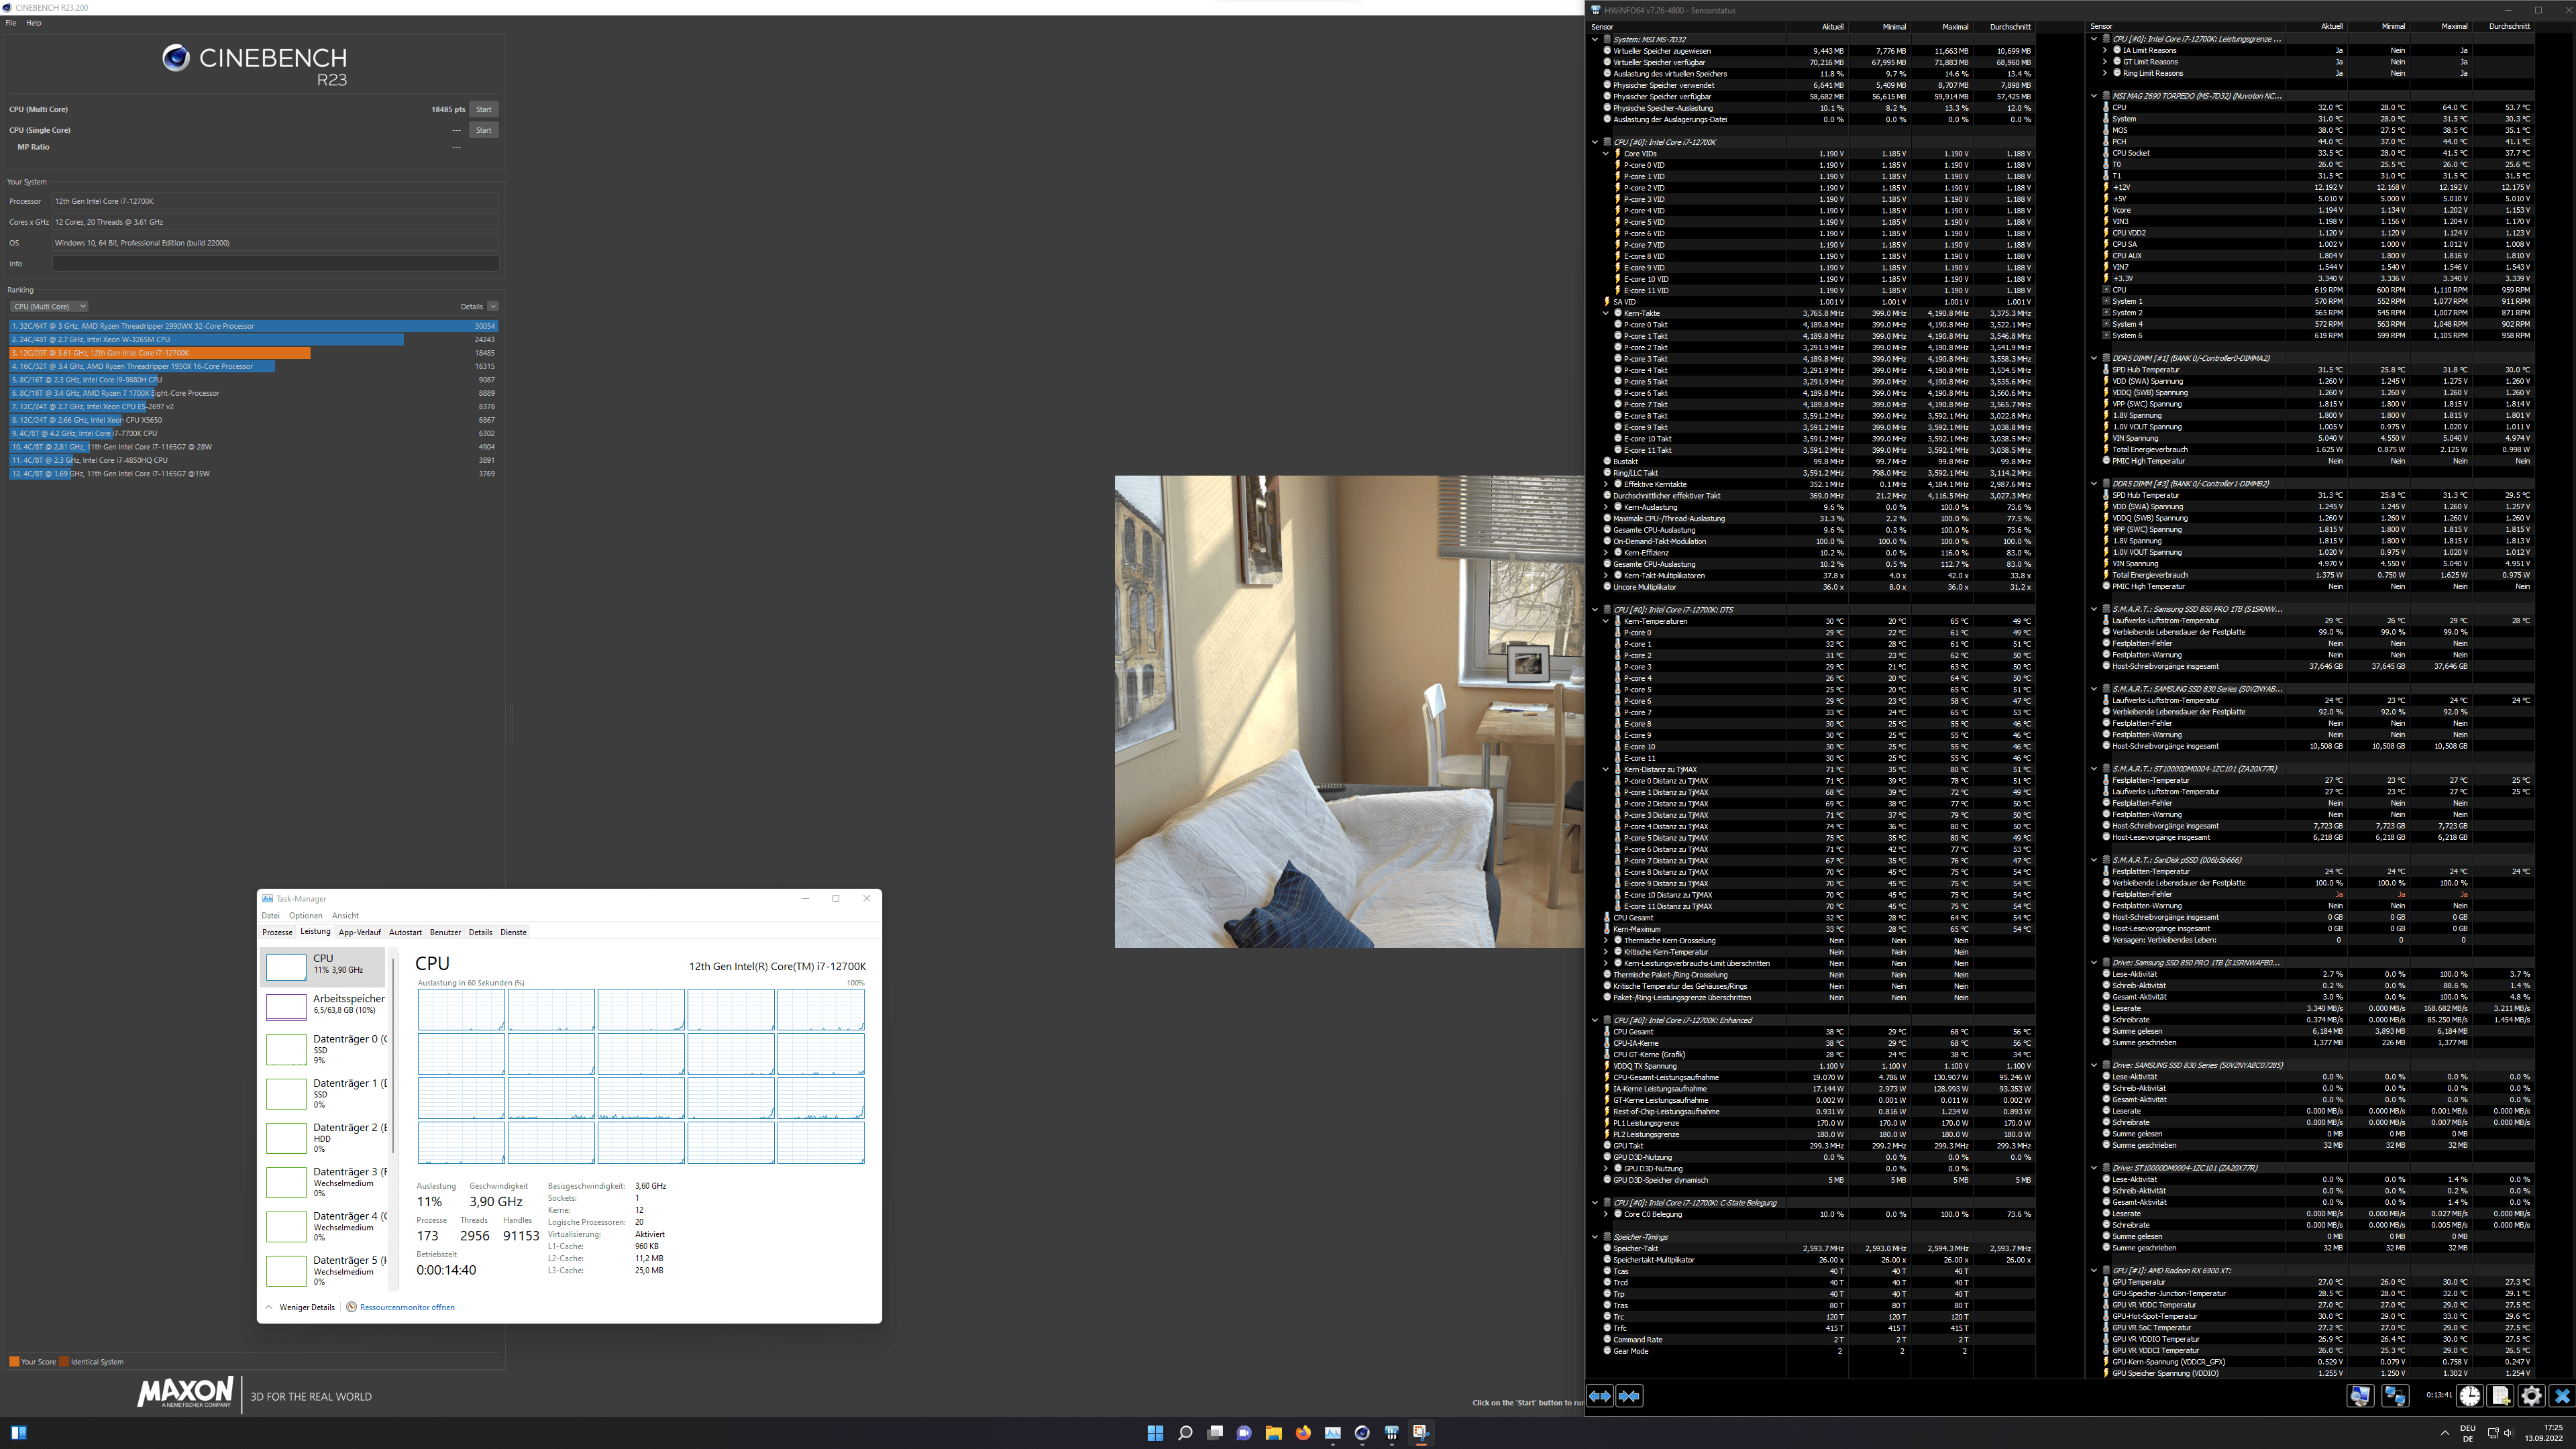Select highlighted 12th Gen i7-12700K ranking row
Viewport: 2576px width, 1449px height.
tap(253, 353)
